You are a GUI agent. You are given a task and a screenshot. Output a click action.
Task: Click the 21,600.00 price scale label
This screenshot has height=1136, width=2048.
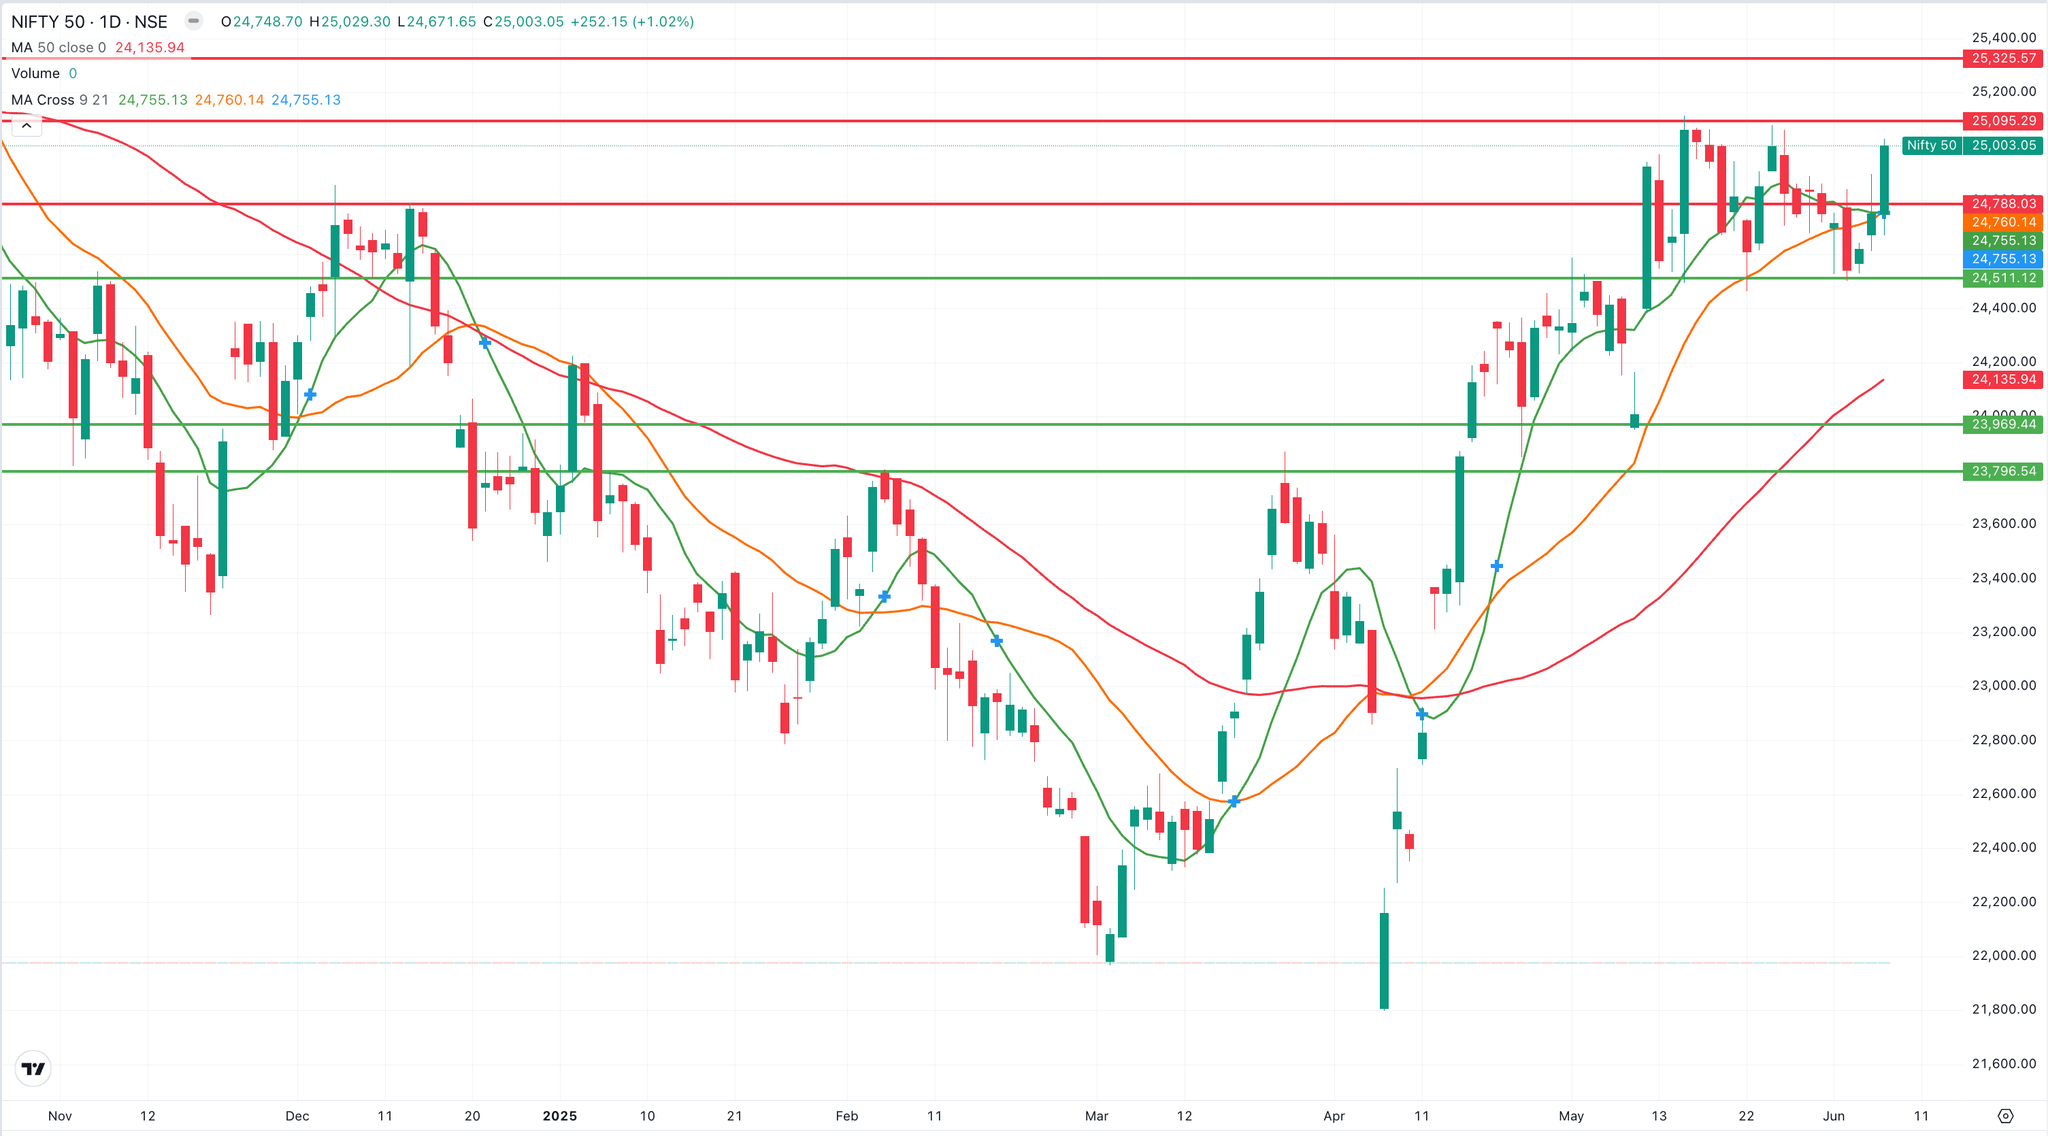pos(2004,1064)
